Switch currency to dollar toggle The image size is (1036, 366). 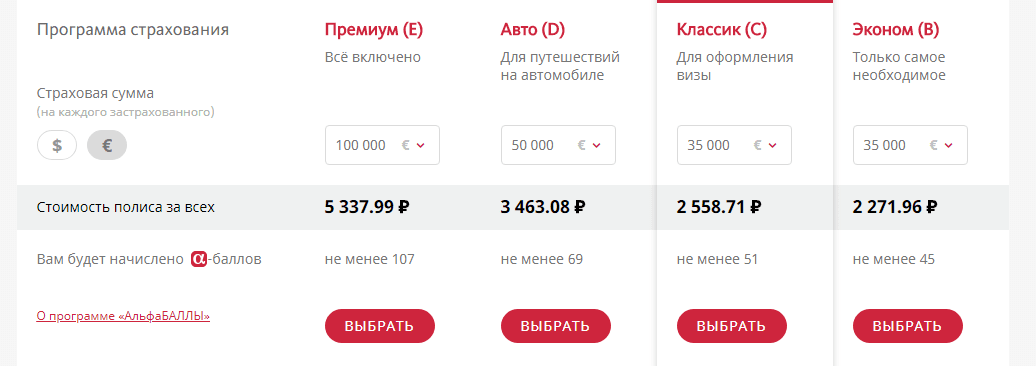pyautogui.click(x=57, y=145)
